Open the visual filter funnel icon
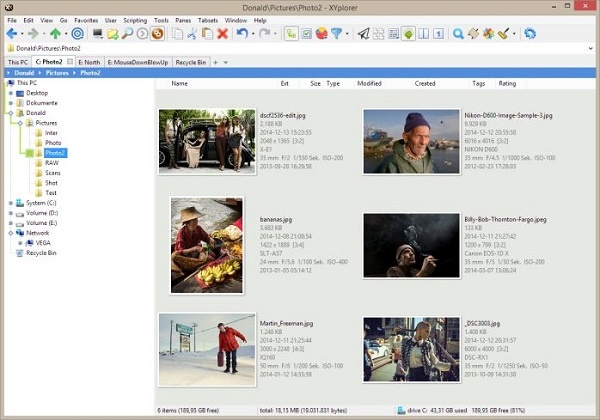The image size is (600, 420). (338, 33)
